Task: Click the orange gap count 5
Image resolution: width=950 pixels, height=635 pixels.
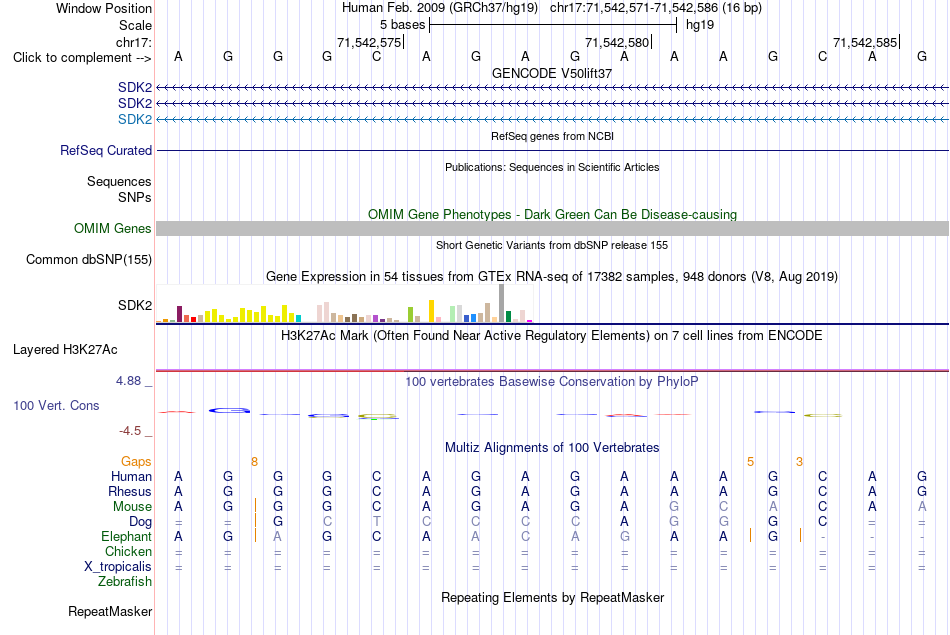Action: tap(750, 462)
